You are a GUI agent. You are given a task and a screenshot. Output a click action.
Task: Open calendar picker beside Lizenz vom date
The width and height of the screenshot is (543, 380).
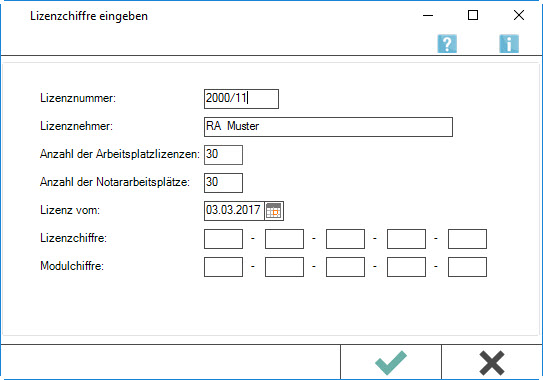(274, 211)
